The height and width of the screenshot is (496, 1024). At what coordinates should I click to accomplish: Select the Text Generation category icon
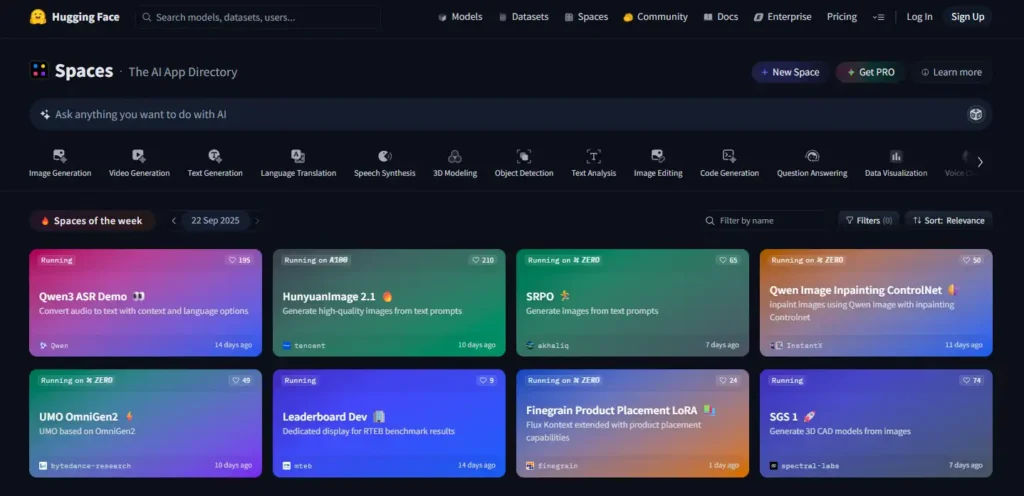click(214, 156)
